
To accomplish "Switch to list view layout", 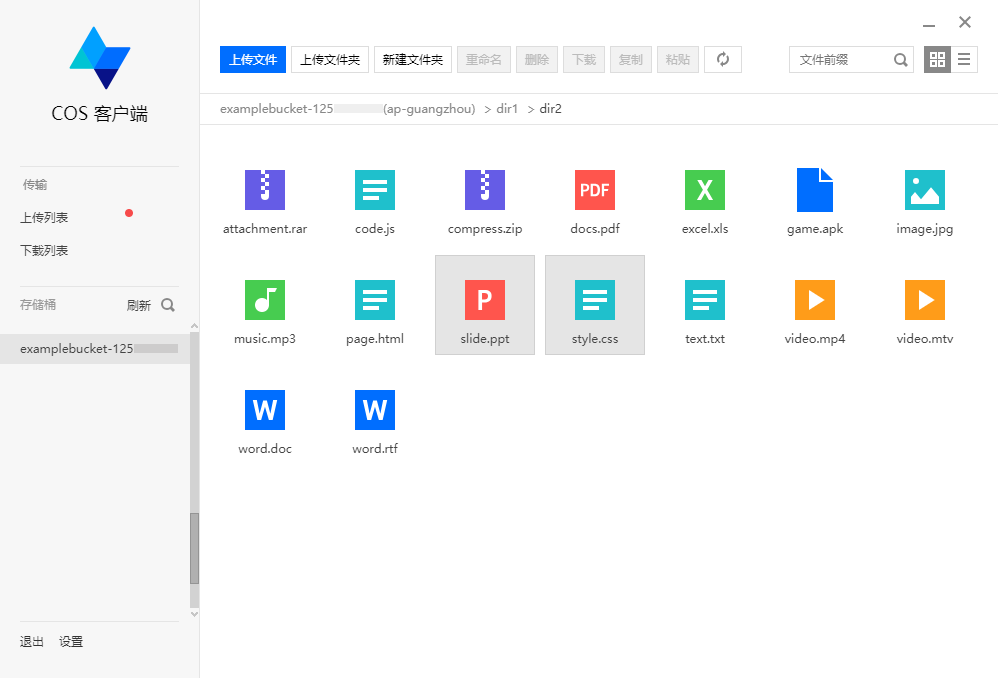I will [x=964, y=59].
